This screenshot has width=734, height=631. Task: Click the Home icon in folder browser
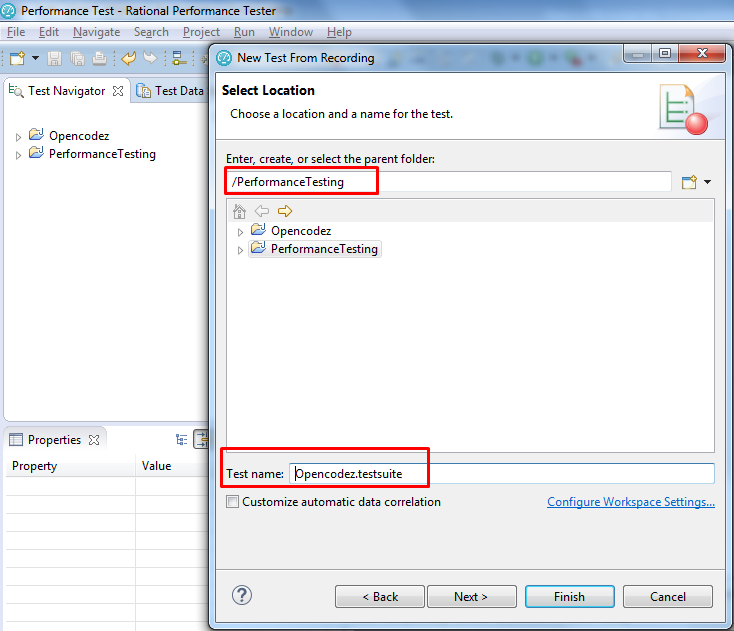coord(239,211)
